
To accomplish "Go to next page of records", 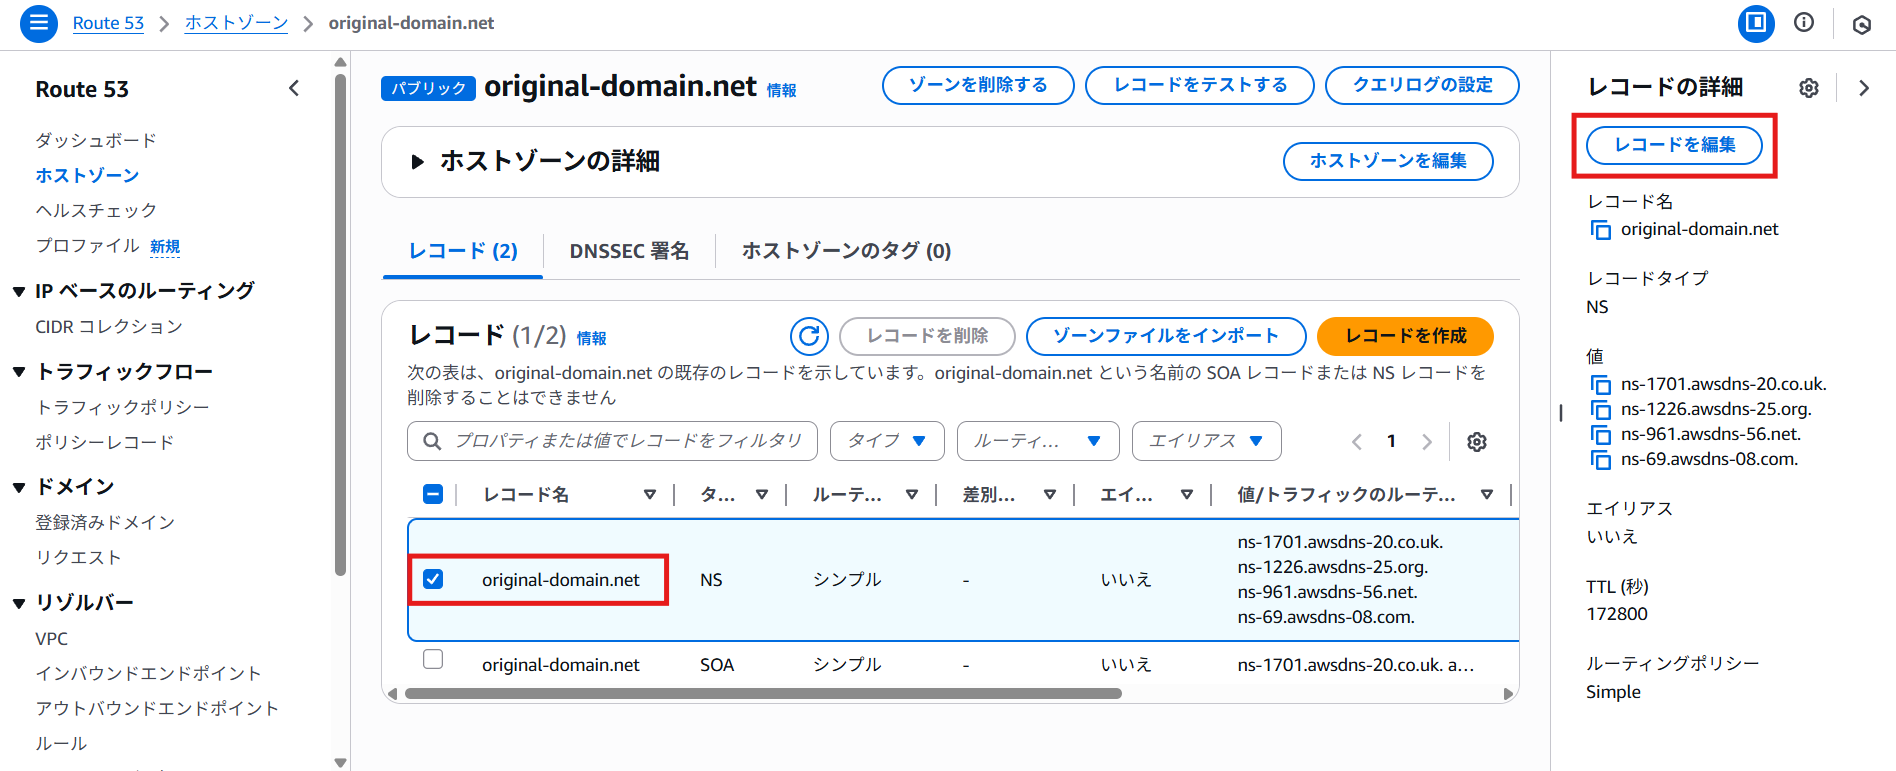I will 1427,442.
